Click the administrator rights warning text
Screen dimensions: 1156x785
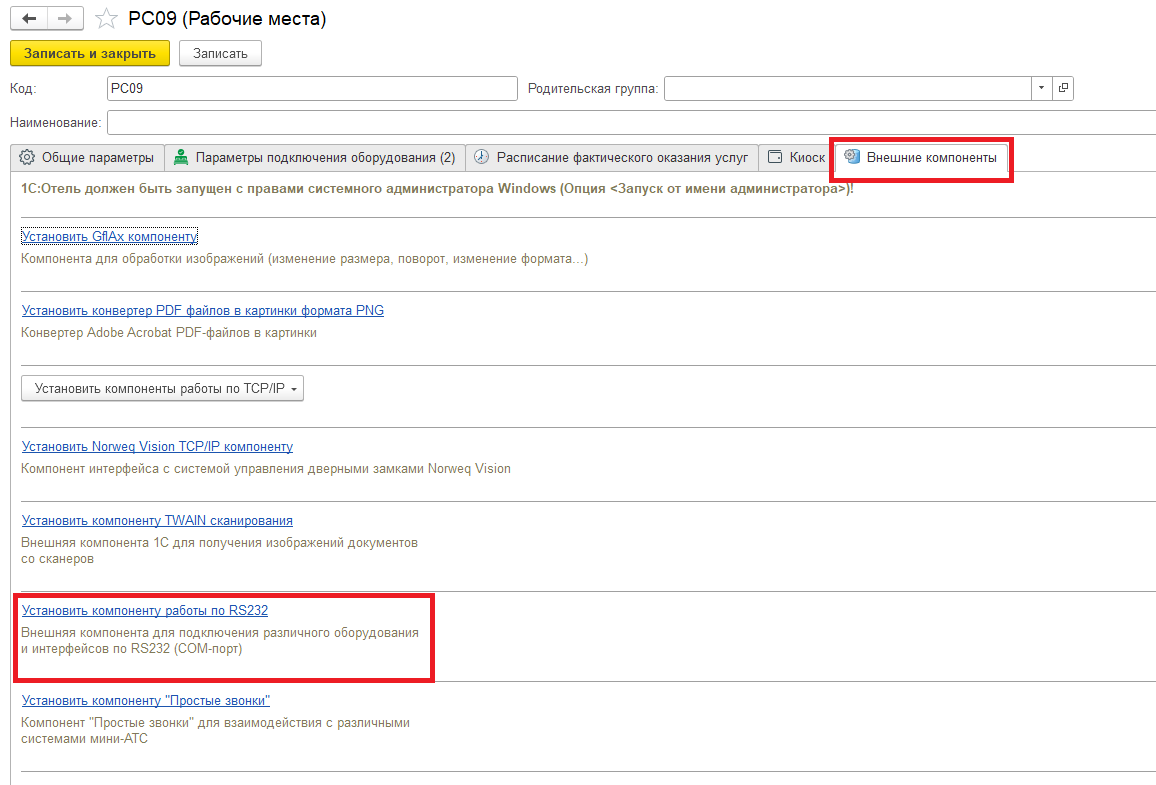[437, 189]
